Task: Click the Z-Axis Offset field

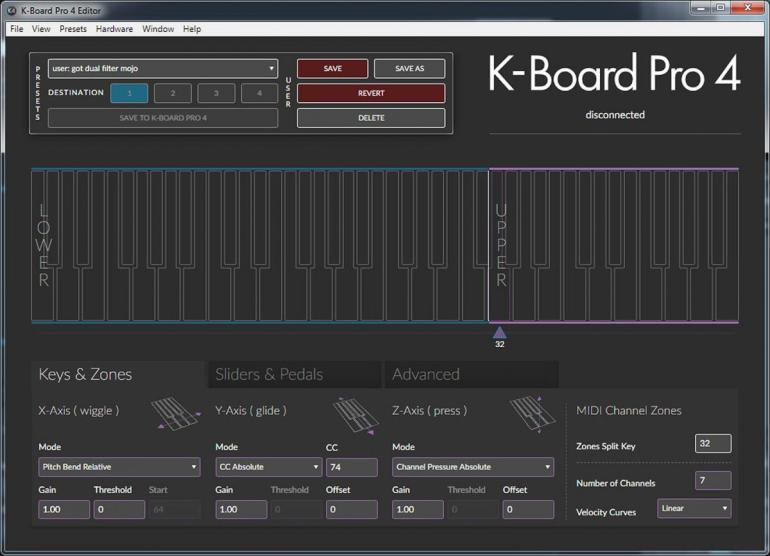Action: click(x=528, y=509)
